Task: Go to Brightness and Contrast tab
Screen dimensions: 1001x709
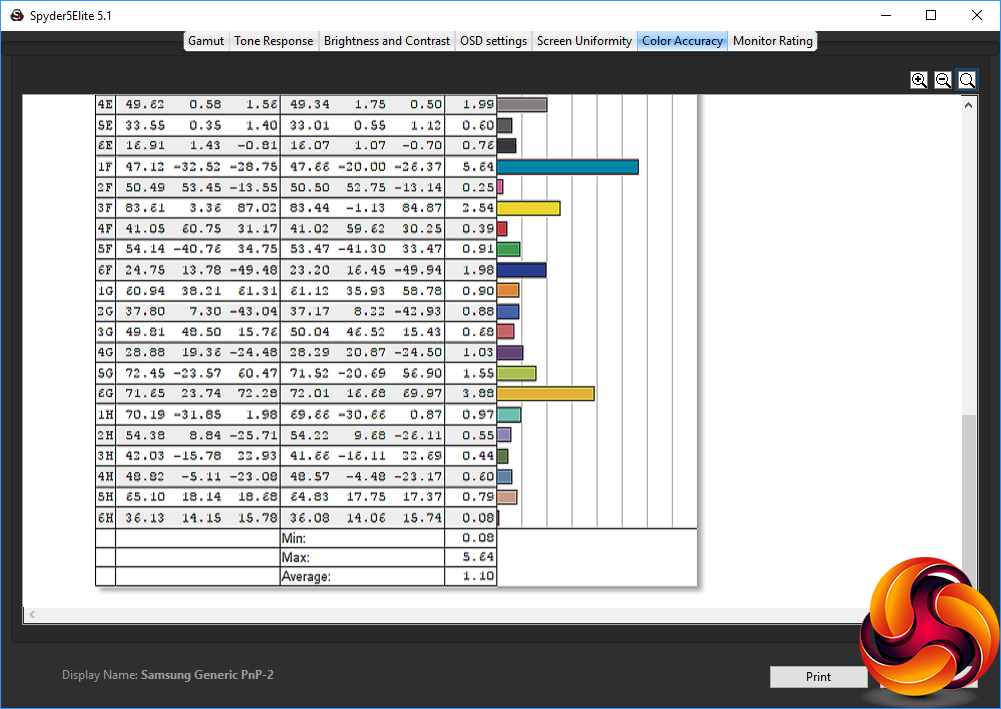Action: click(386, 41)
